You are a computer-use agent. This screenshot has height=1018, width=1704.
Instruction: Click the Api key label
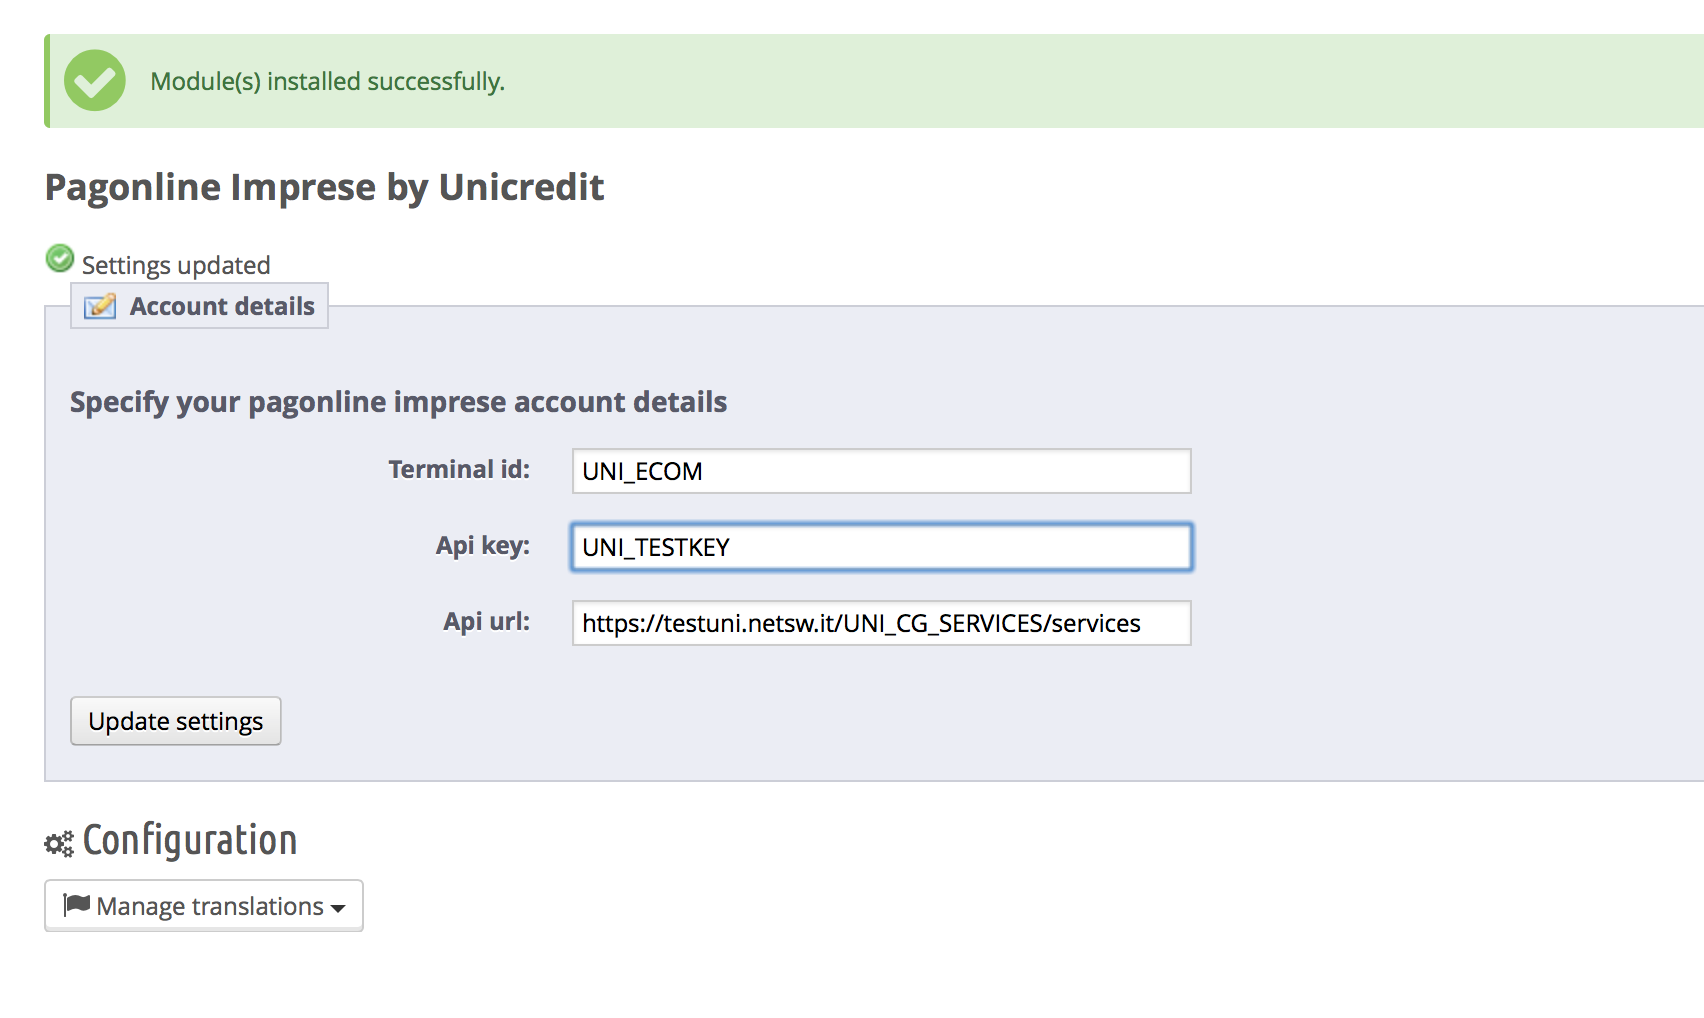(x=482, y=545)
